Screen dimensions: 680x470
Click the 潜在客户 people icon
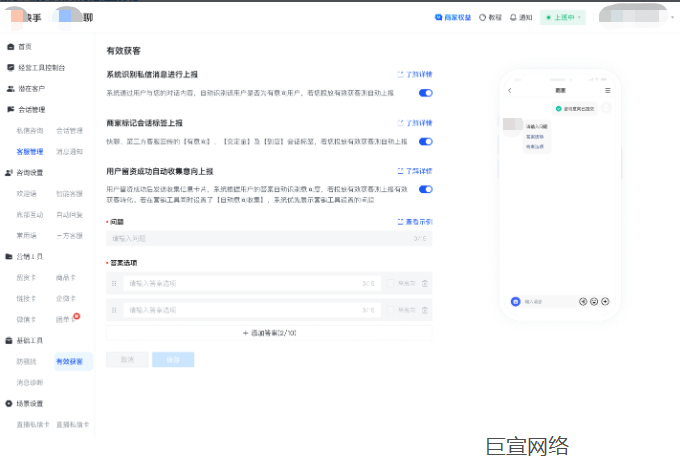tap(11, 88)
